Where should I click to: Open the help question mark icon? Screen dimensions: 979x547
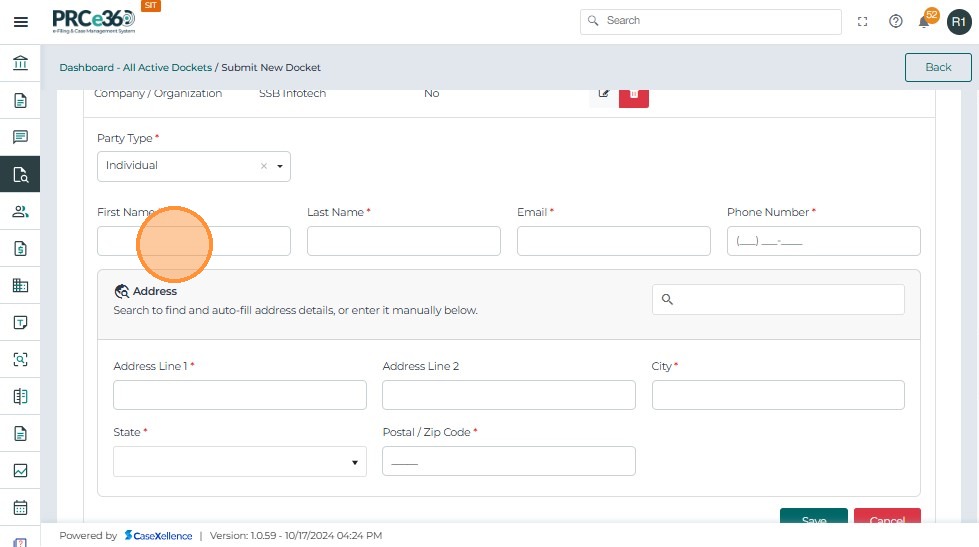pos(896,21)
